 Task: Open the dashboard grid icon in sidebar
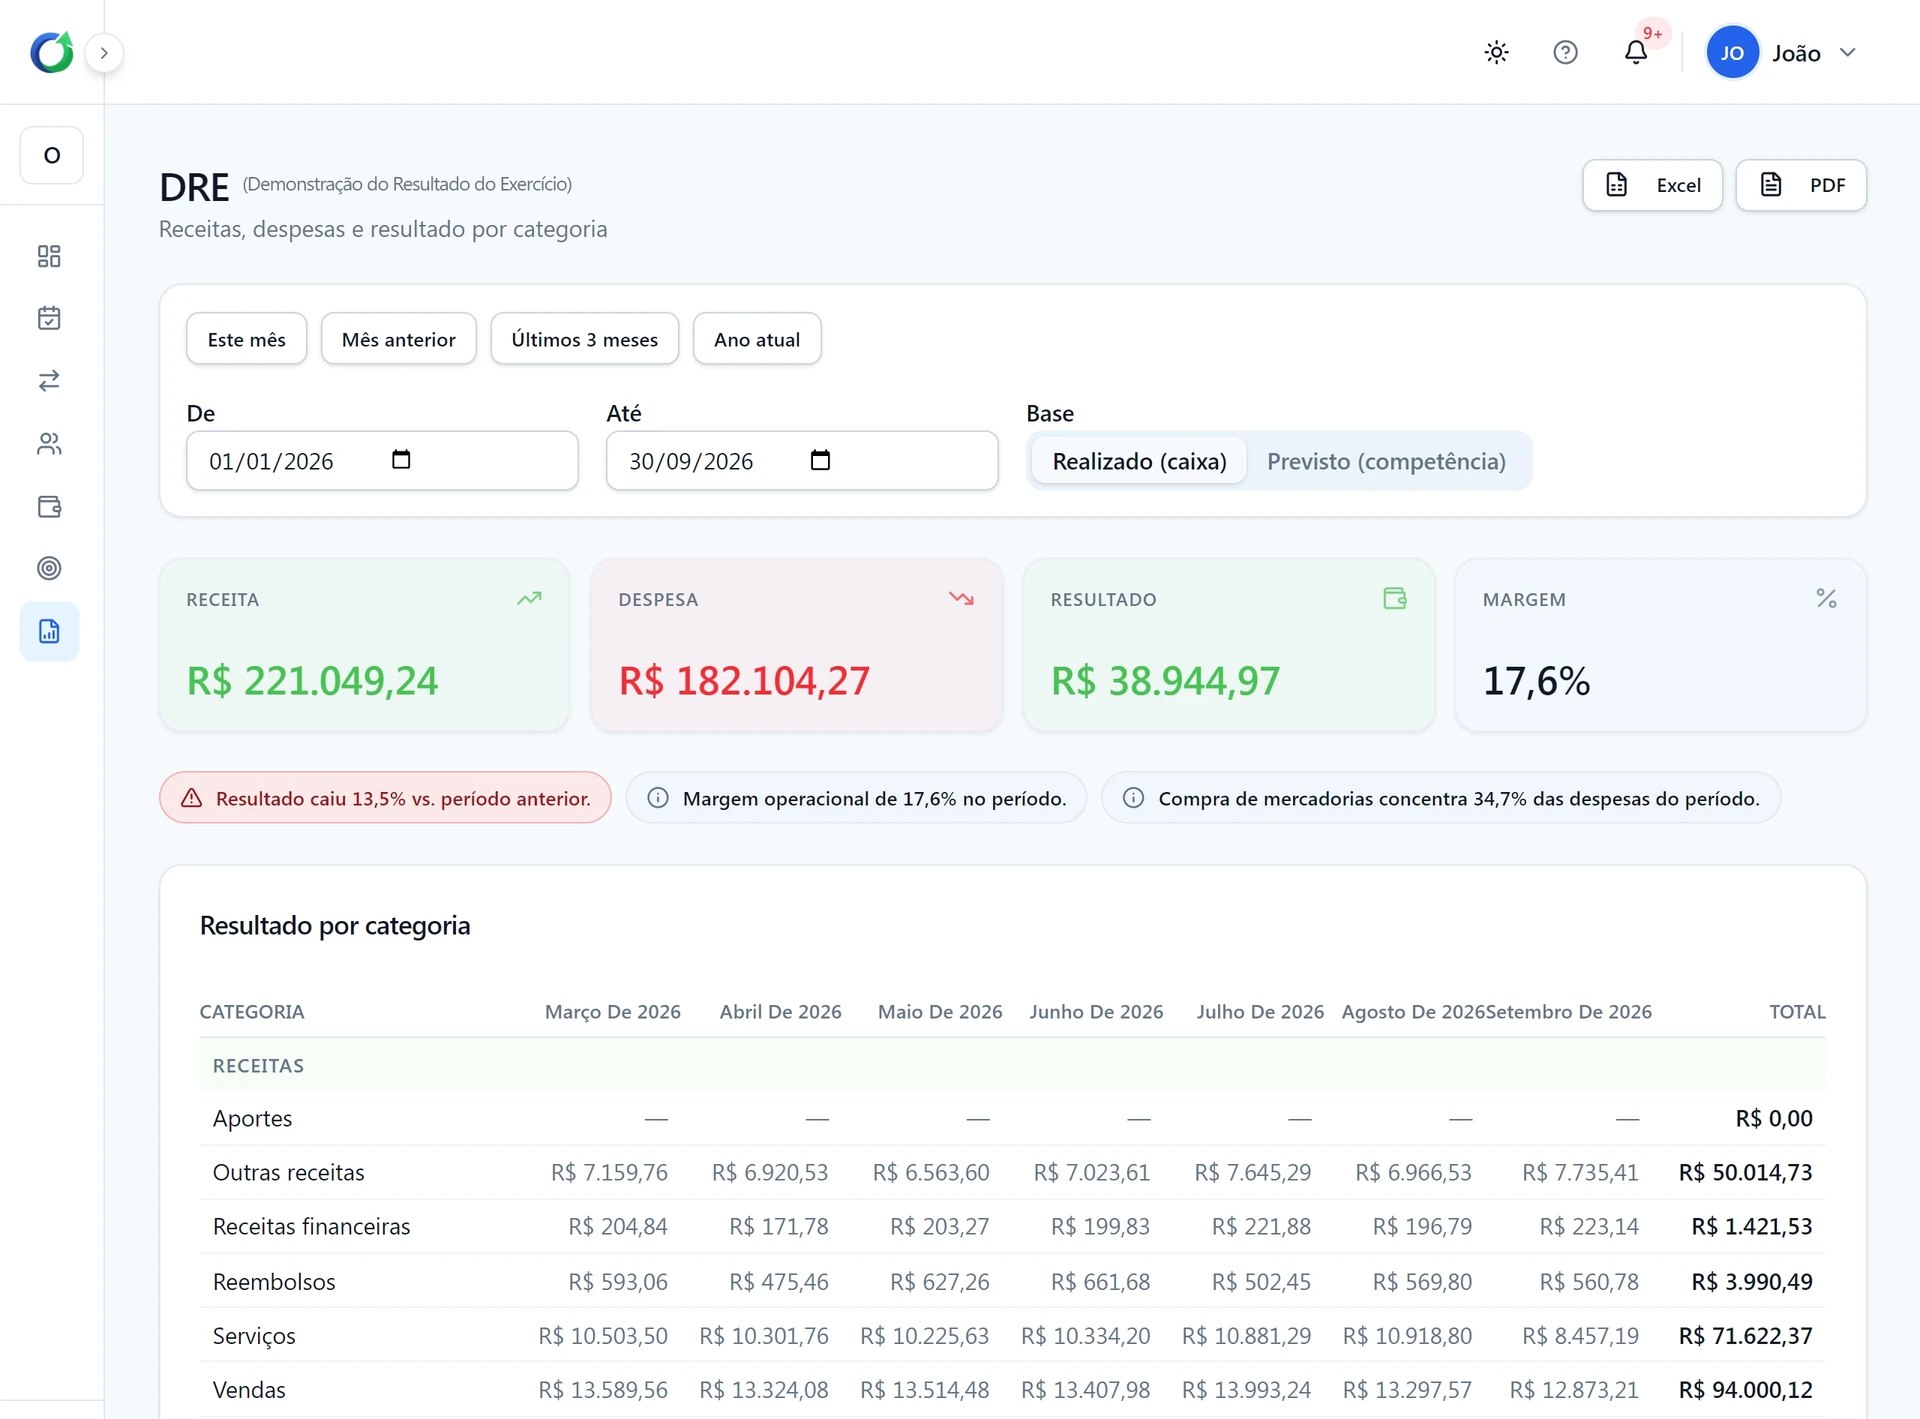coord(49,256)
